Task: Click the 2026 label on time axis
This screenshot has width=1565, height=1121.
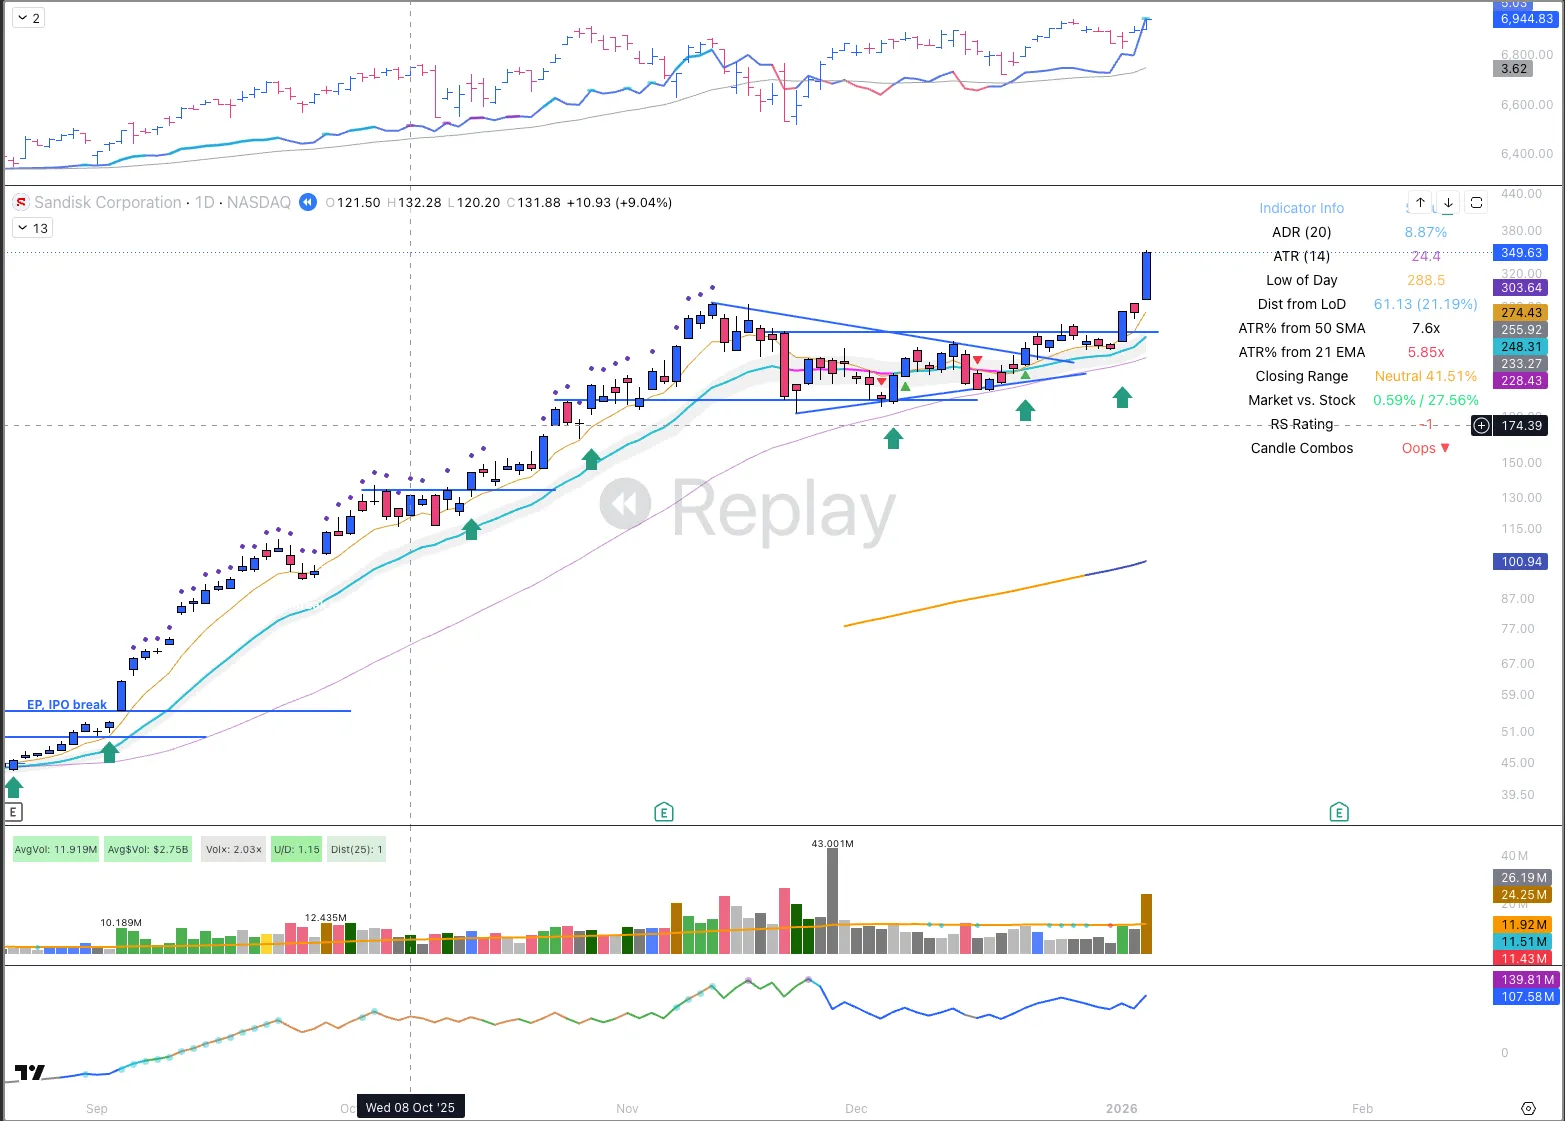Action: 1122,1108
